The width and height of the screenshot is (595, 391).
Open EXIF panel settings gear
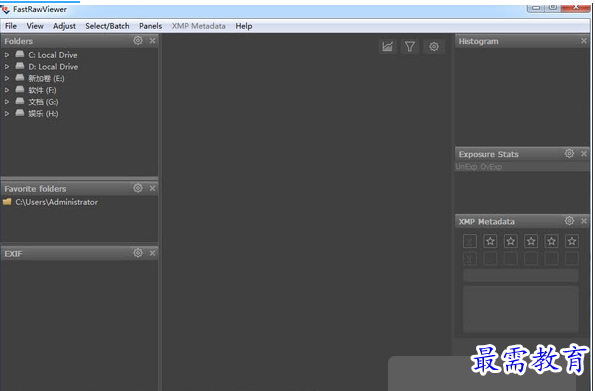tap(138, 253)
